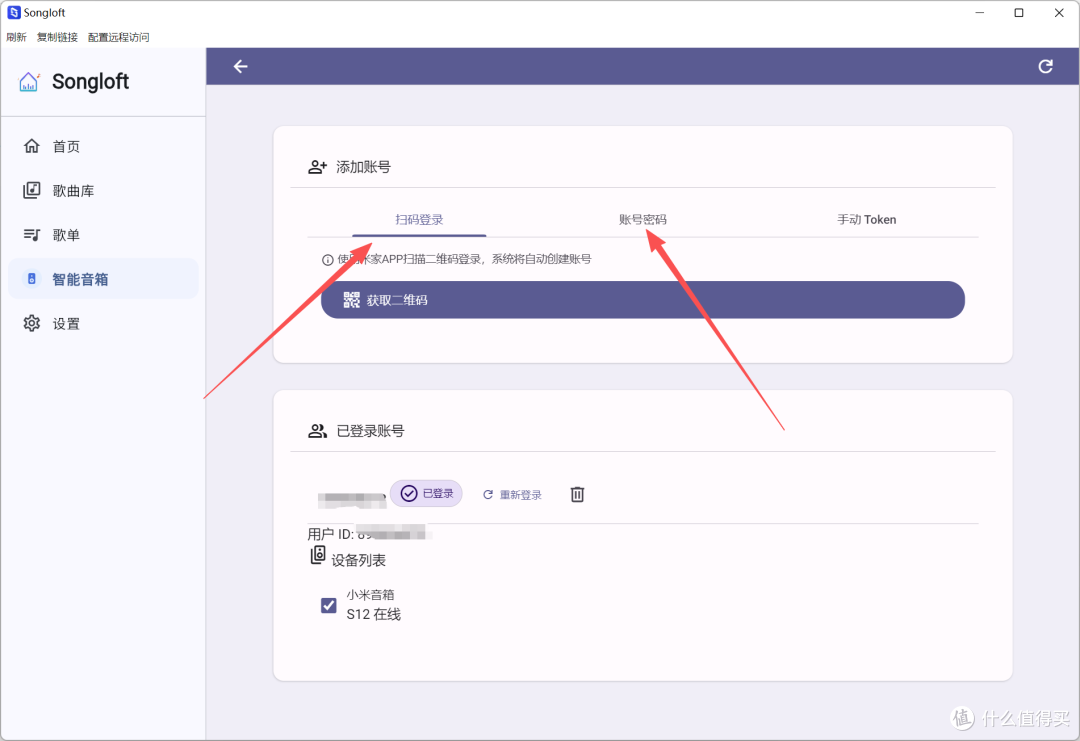Click the 设备列表 heading
Image resolution: width=1080 pixels, height=741 pixels.
click(x=358, y=561)
